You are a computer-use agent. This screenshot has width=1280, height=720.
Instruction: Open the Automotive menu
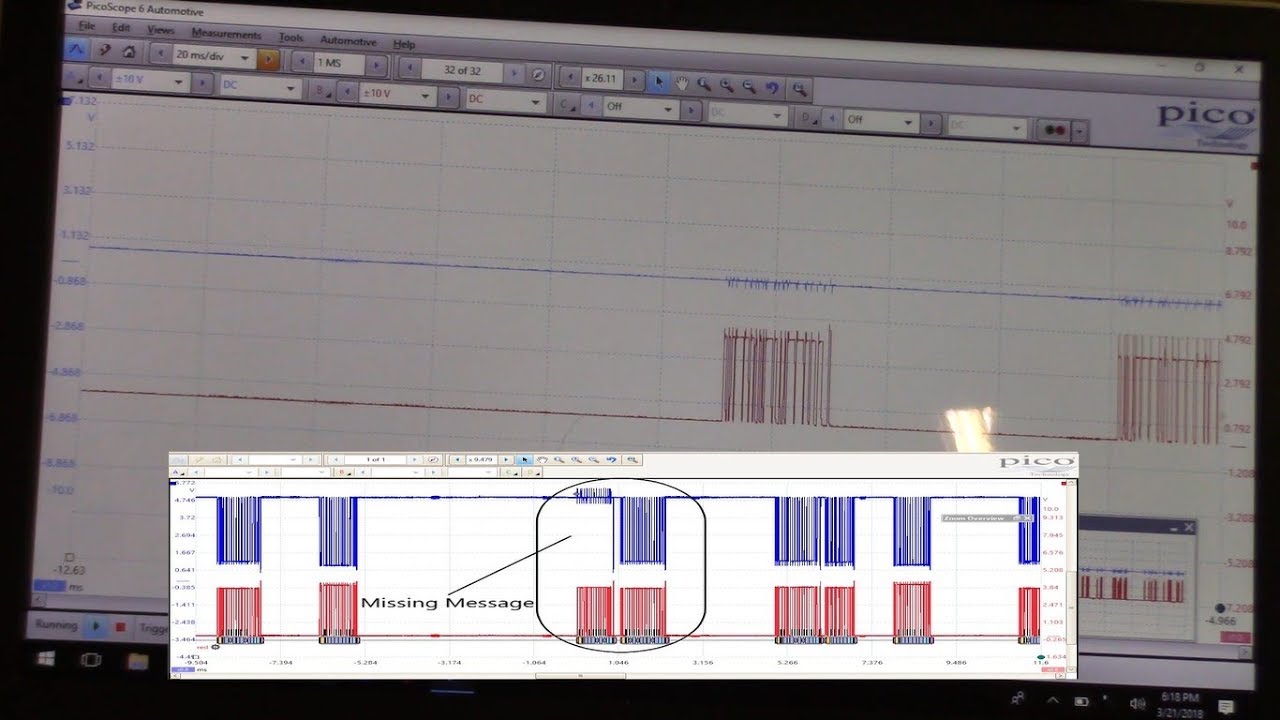pyautogui.click(x=348, y=41)
